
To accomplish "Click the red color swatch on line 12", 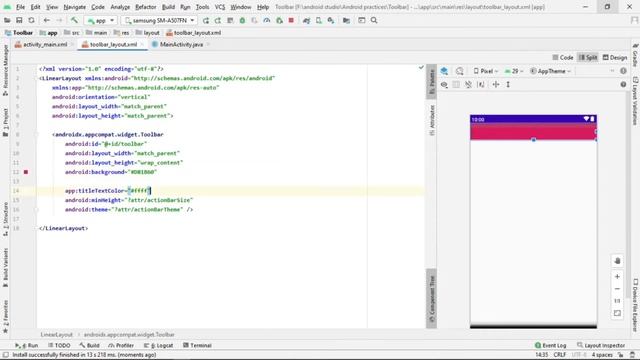I will click(26, 172).
